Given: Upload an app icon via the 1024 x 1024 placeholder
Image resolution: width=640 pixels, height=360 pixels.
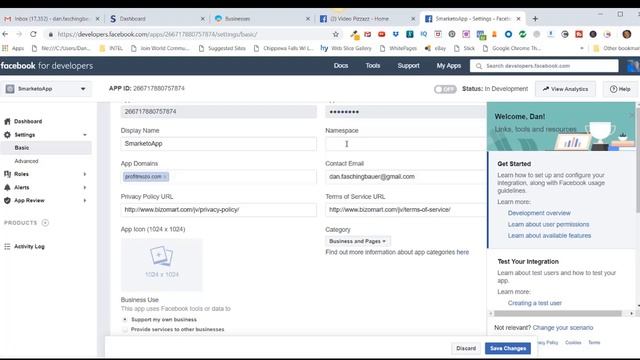Looking at the screenshot, I should (162, 264).
